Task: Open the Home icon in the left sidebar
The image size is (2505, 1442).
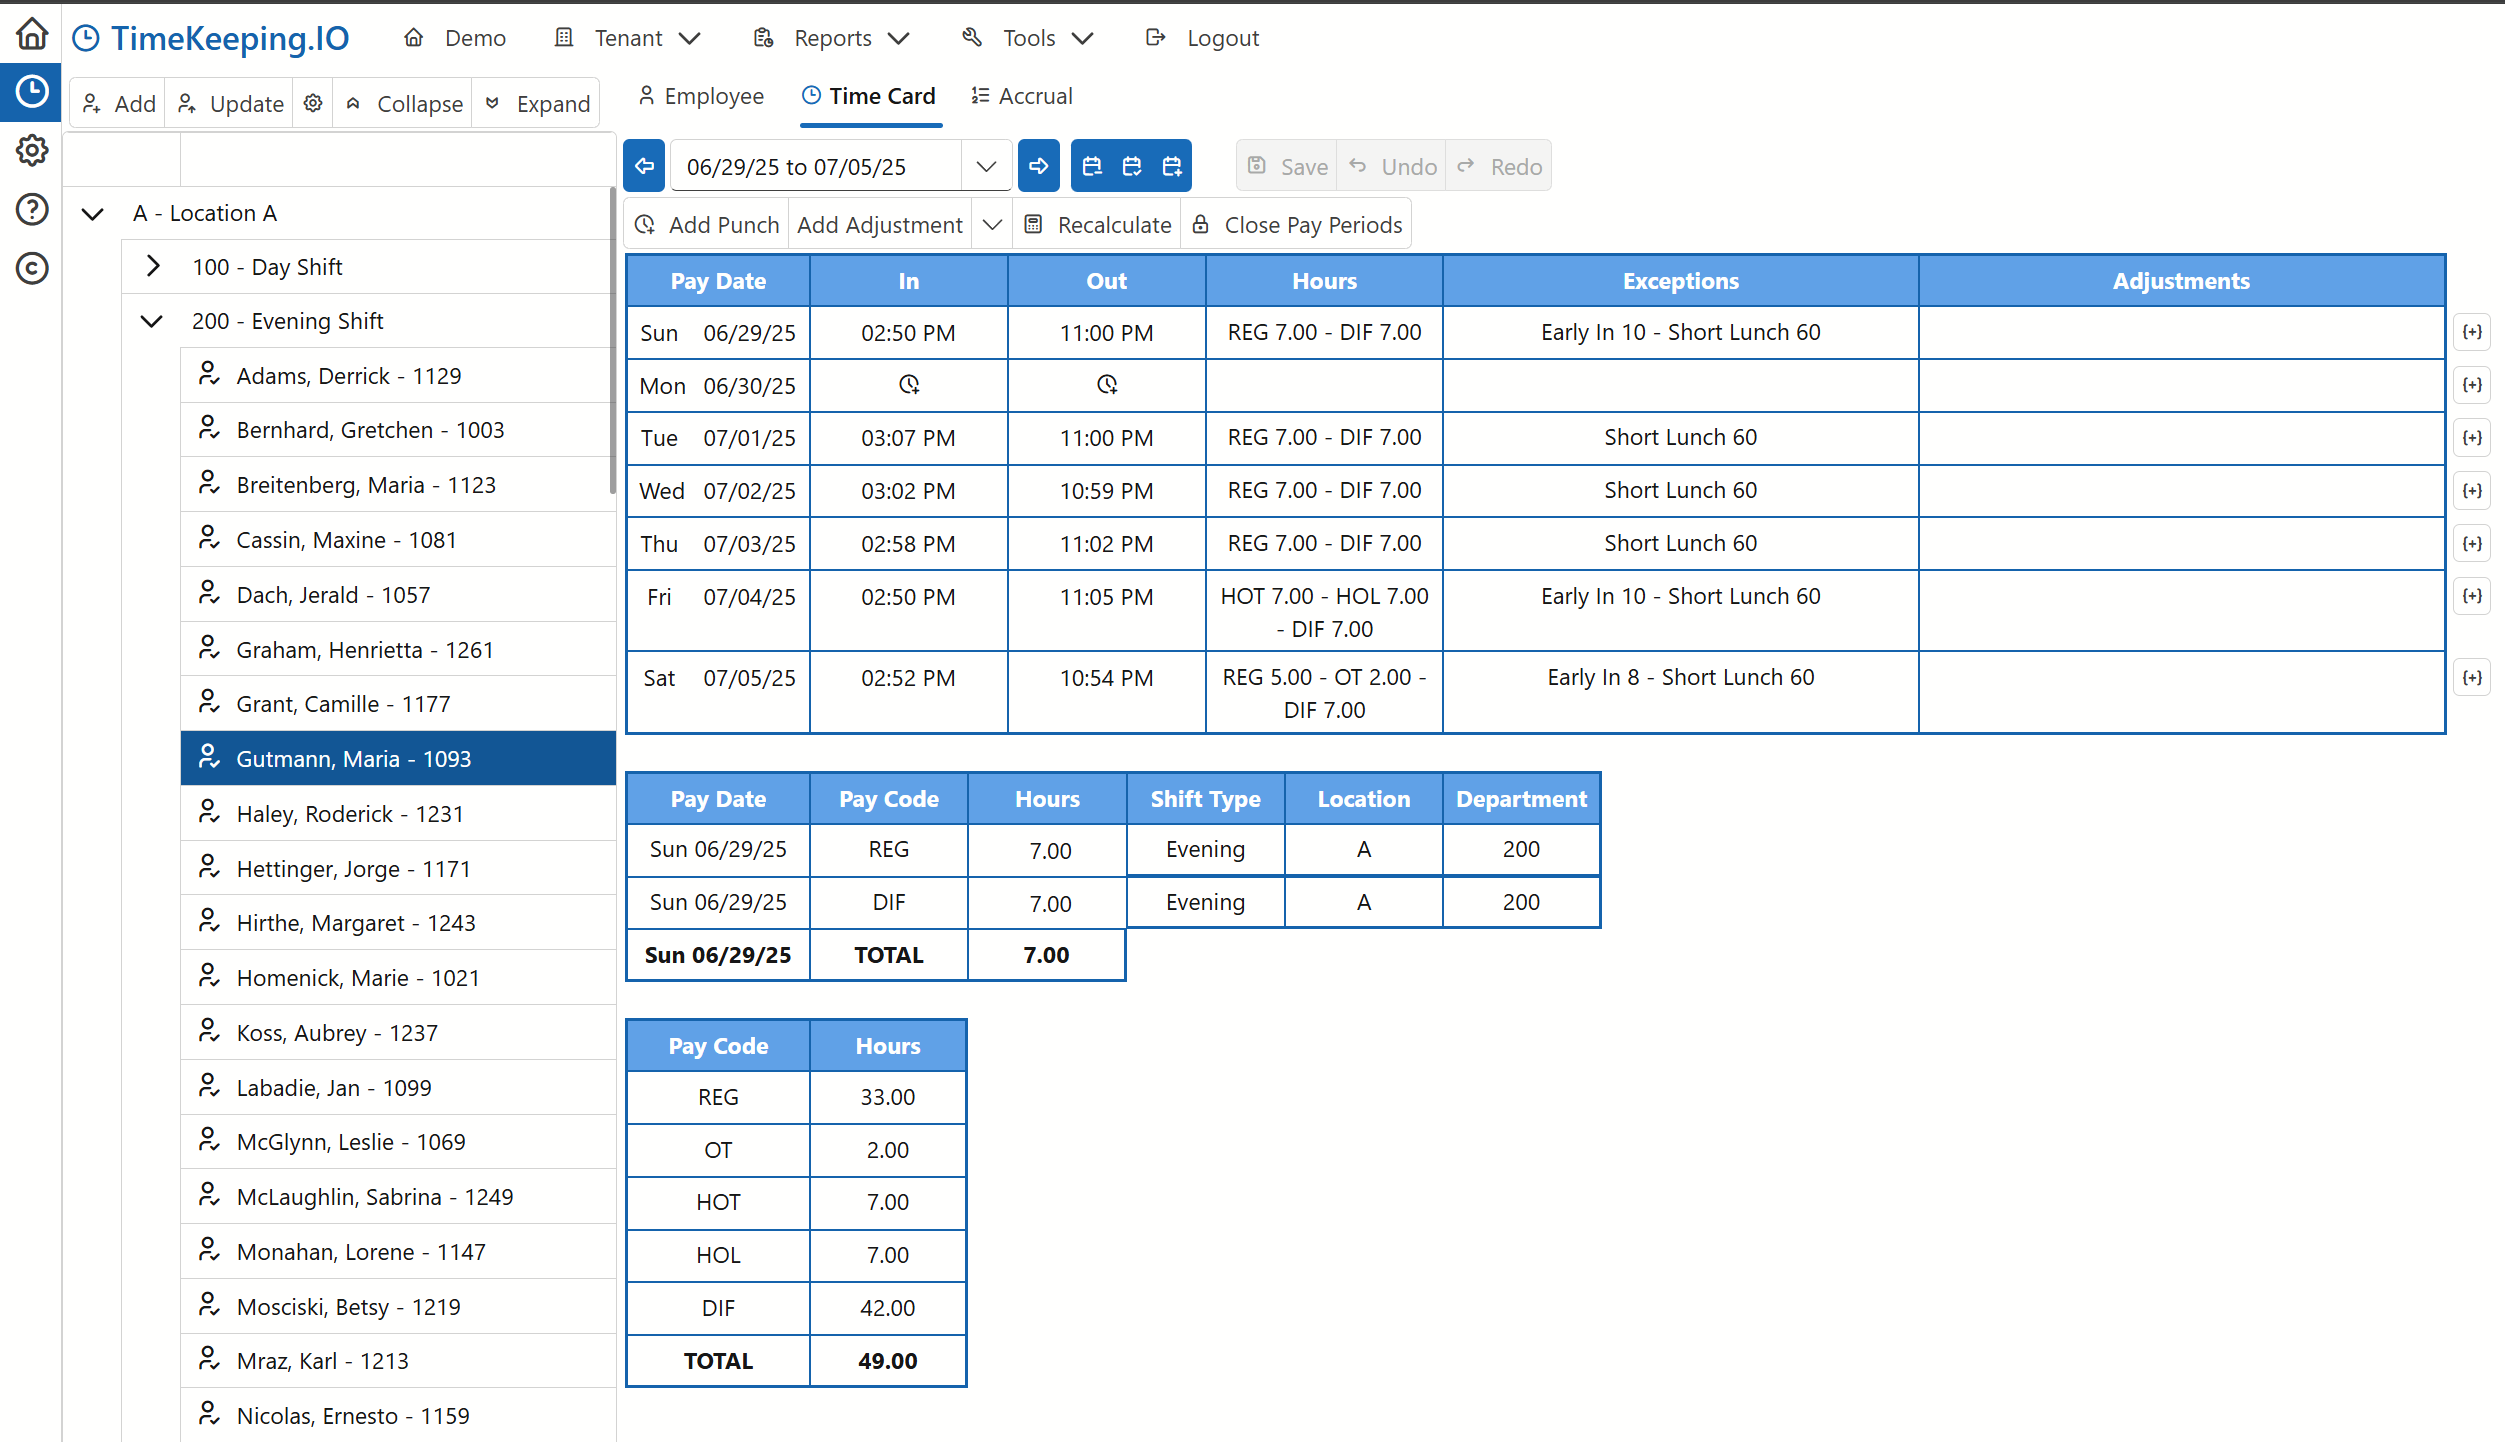Action: pos(31,33)
